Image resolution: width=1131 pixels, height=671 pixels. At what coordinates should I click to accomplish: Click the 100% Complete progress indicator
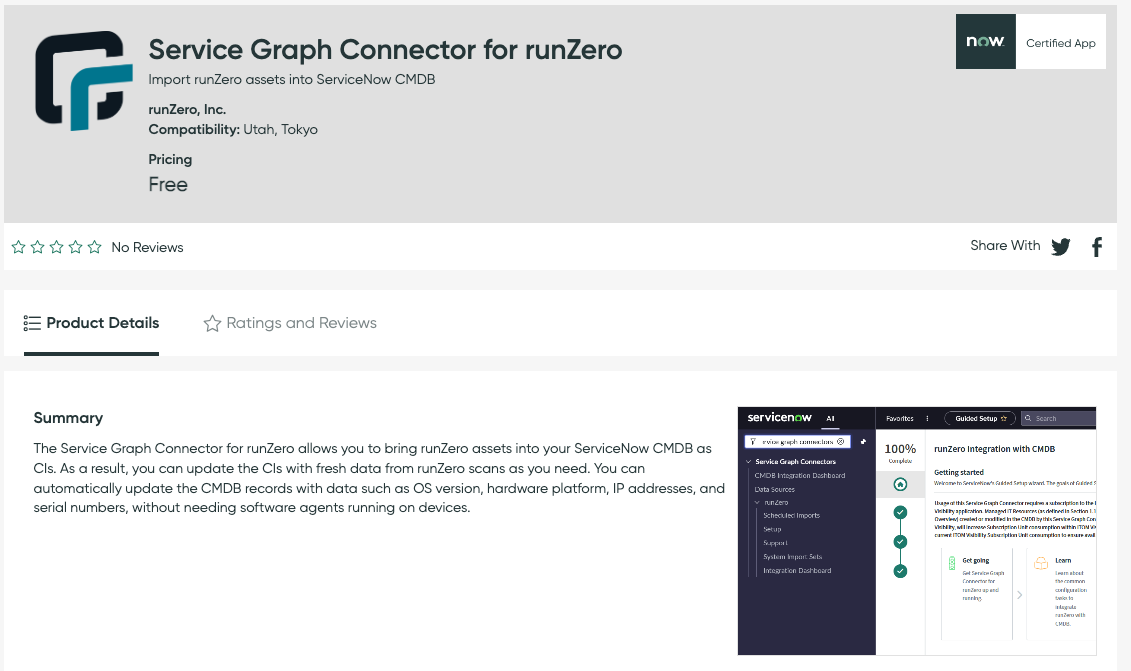click(900, 449)
